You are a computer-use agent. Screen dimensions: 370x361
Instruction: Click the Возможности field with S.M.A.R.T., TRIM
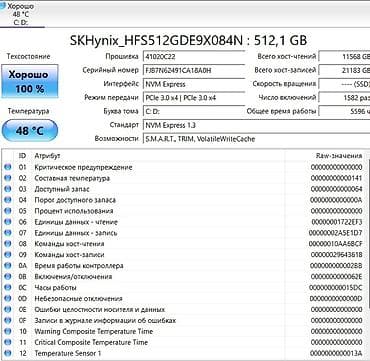256,139
